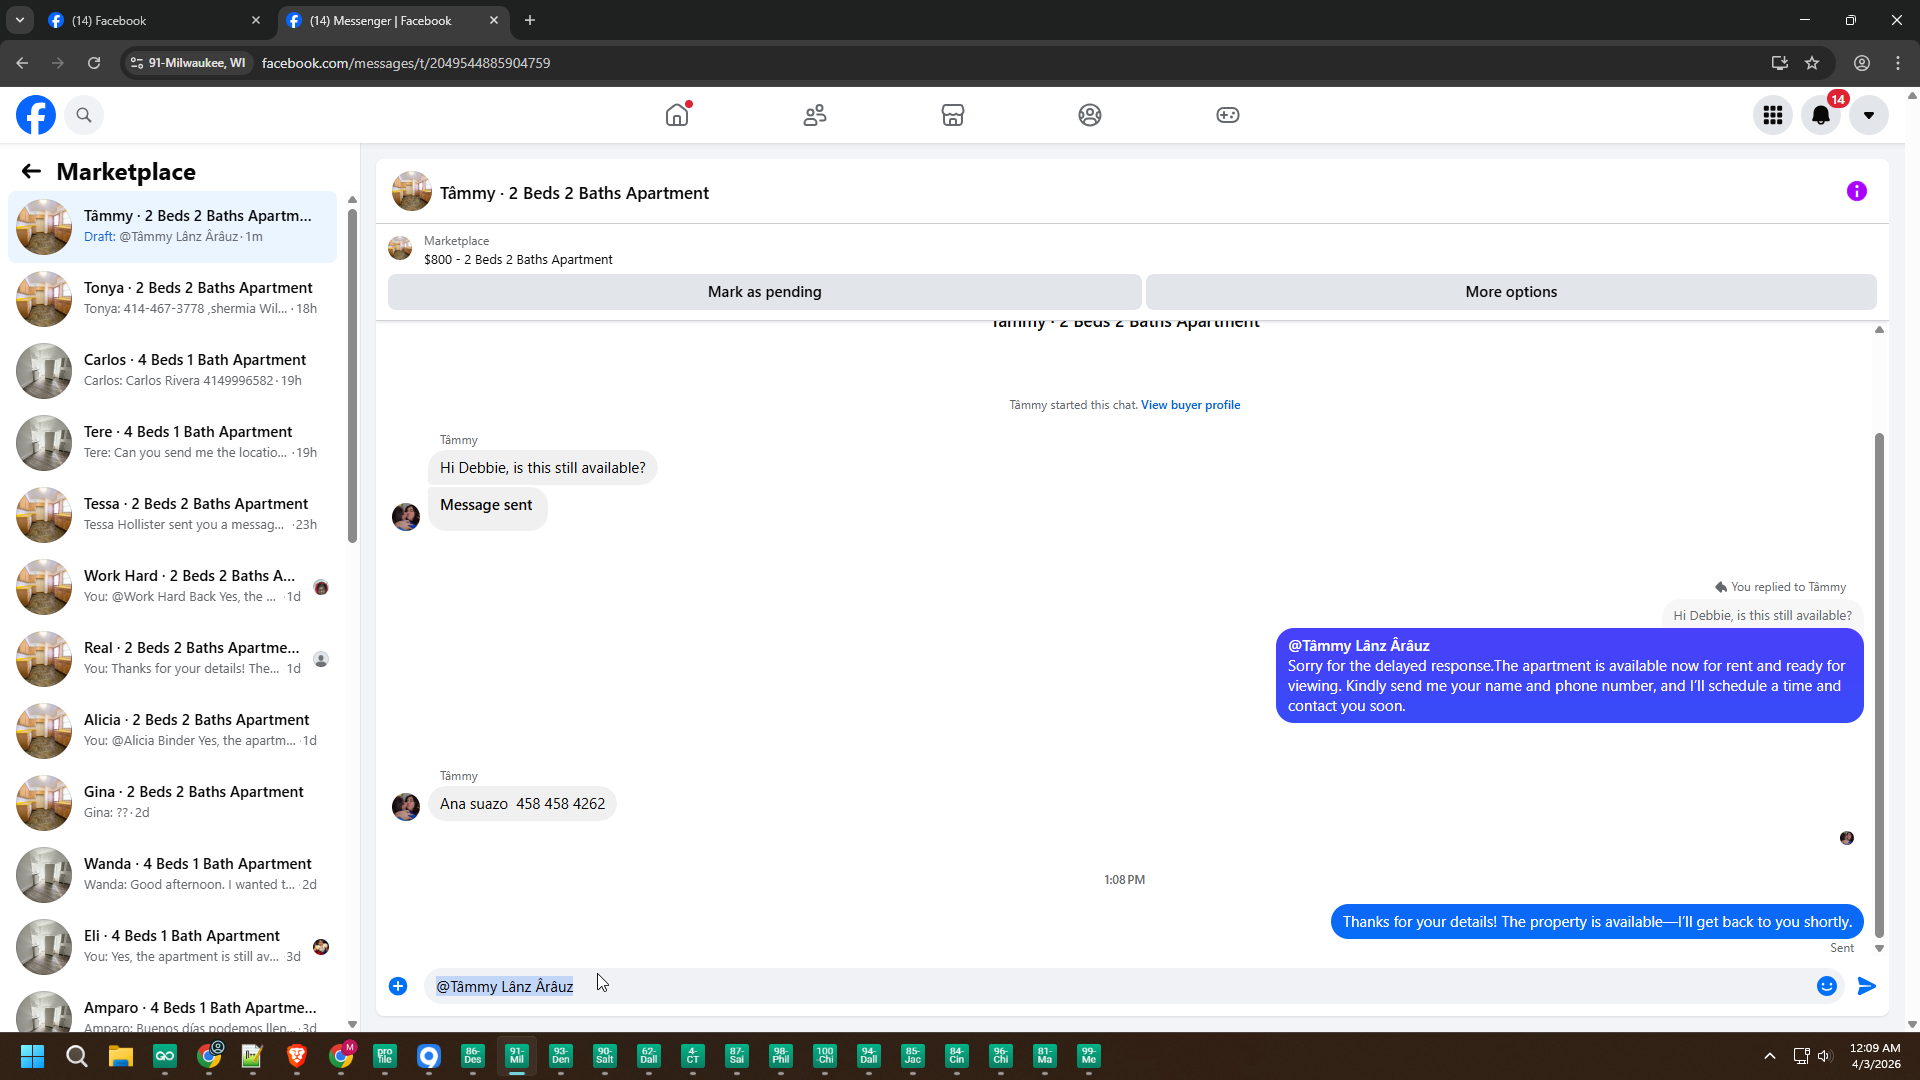The width and height of the screenshot is (1920, 1080).
Task: Open the emoji picker in message box
Action: tap(1827, 987)
